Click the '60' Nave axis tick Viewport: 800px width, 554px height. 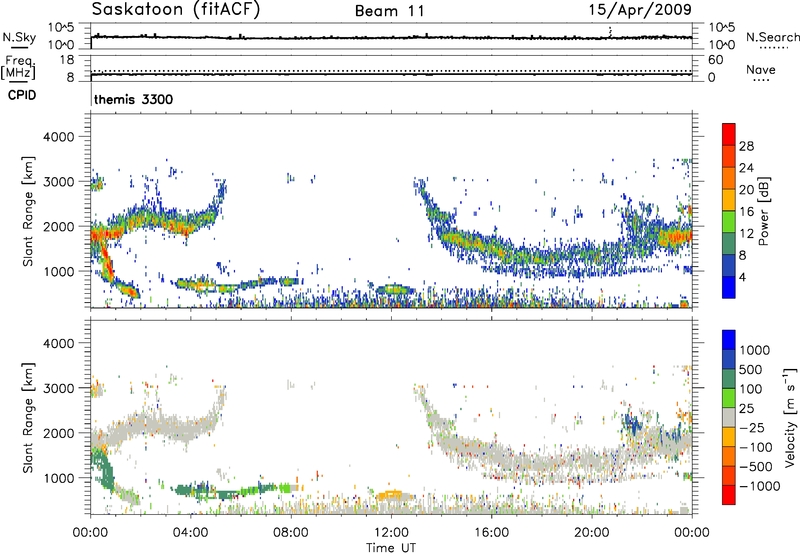click(715, 60)
